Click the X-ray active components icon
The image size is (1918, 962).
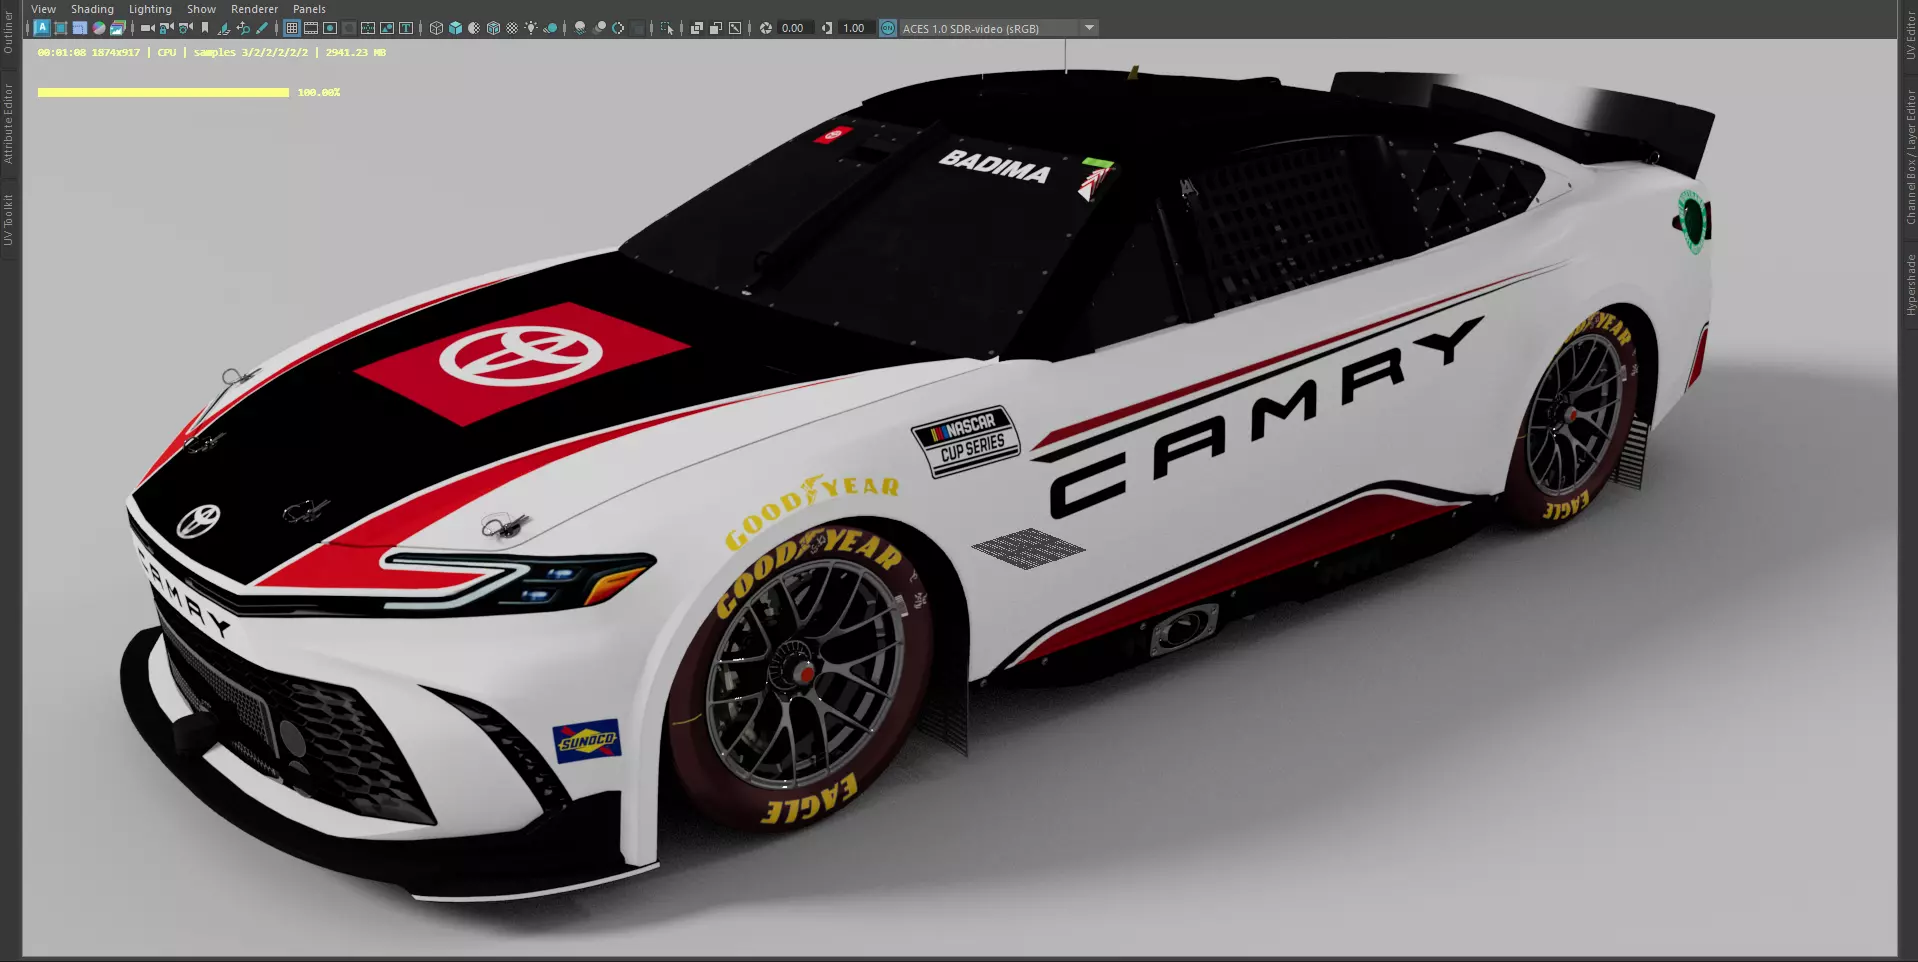(x=716, y=28)
